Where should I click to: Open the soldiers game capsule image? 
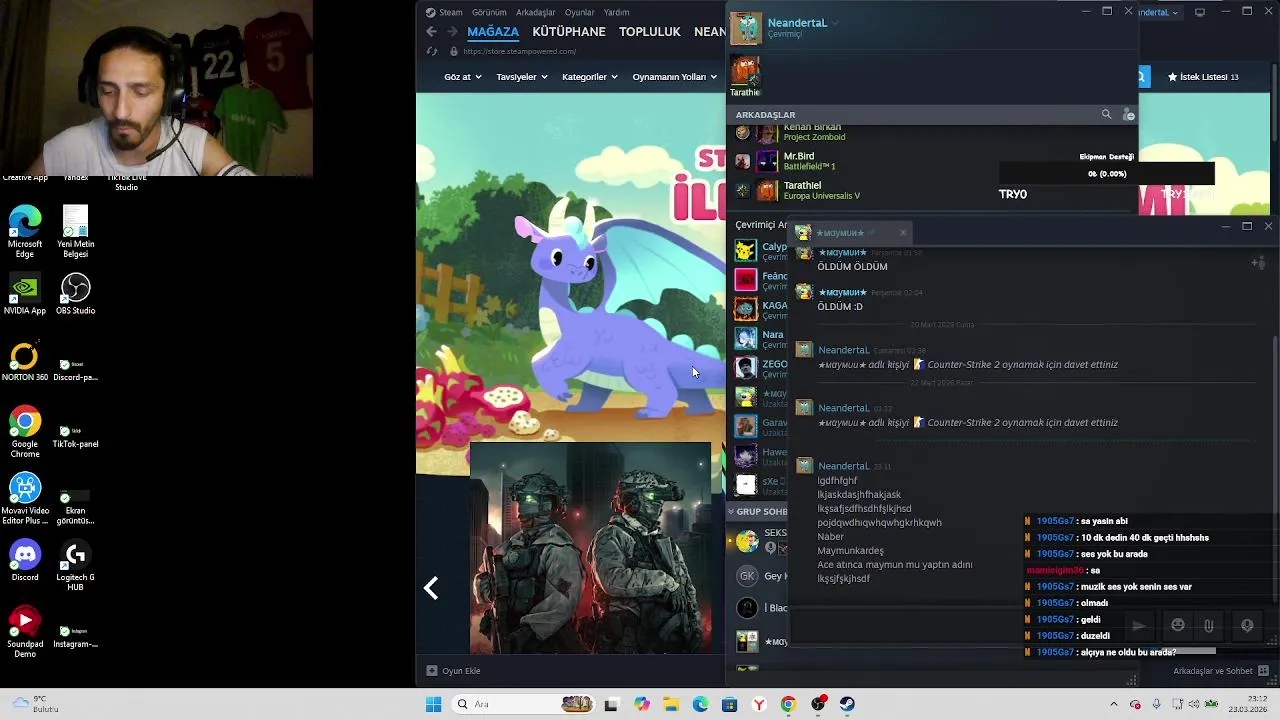pyautogui.click(x=591, y=548)
